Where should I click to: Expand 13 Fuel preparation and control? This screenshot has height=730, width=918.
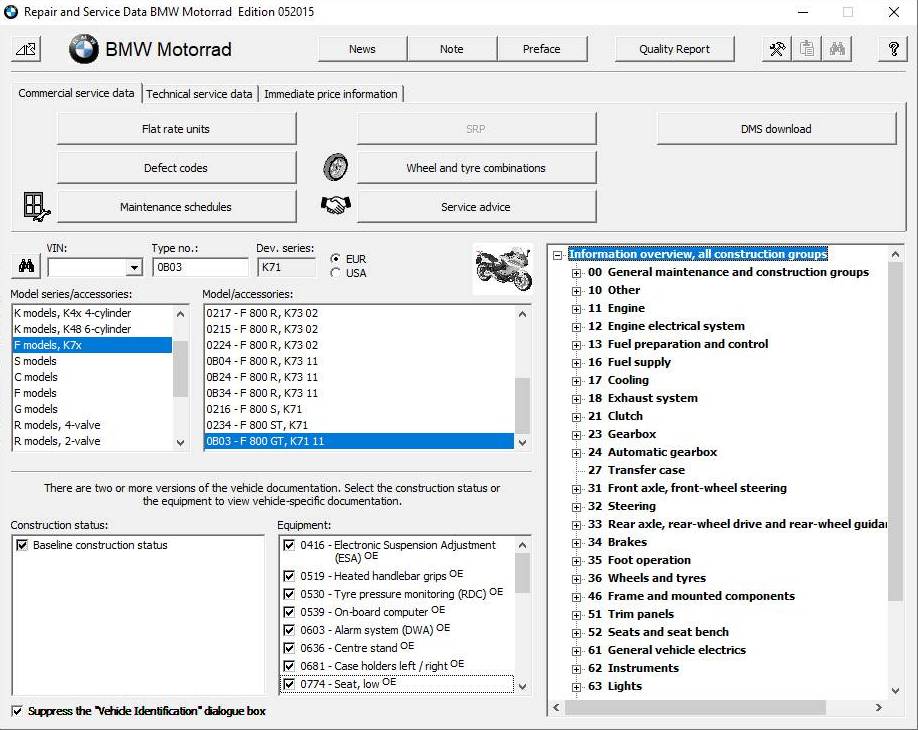click(577, 345)
